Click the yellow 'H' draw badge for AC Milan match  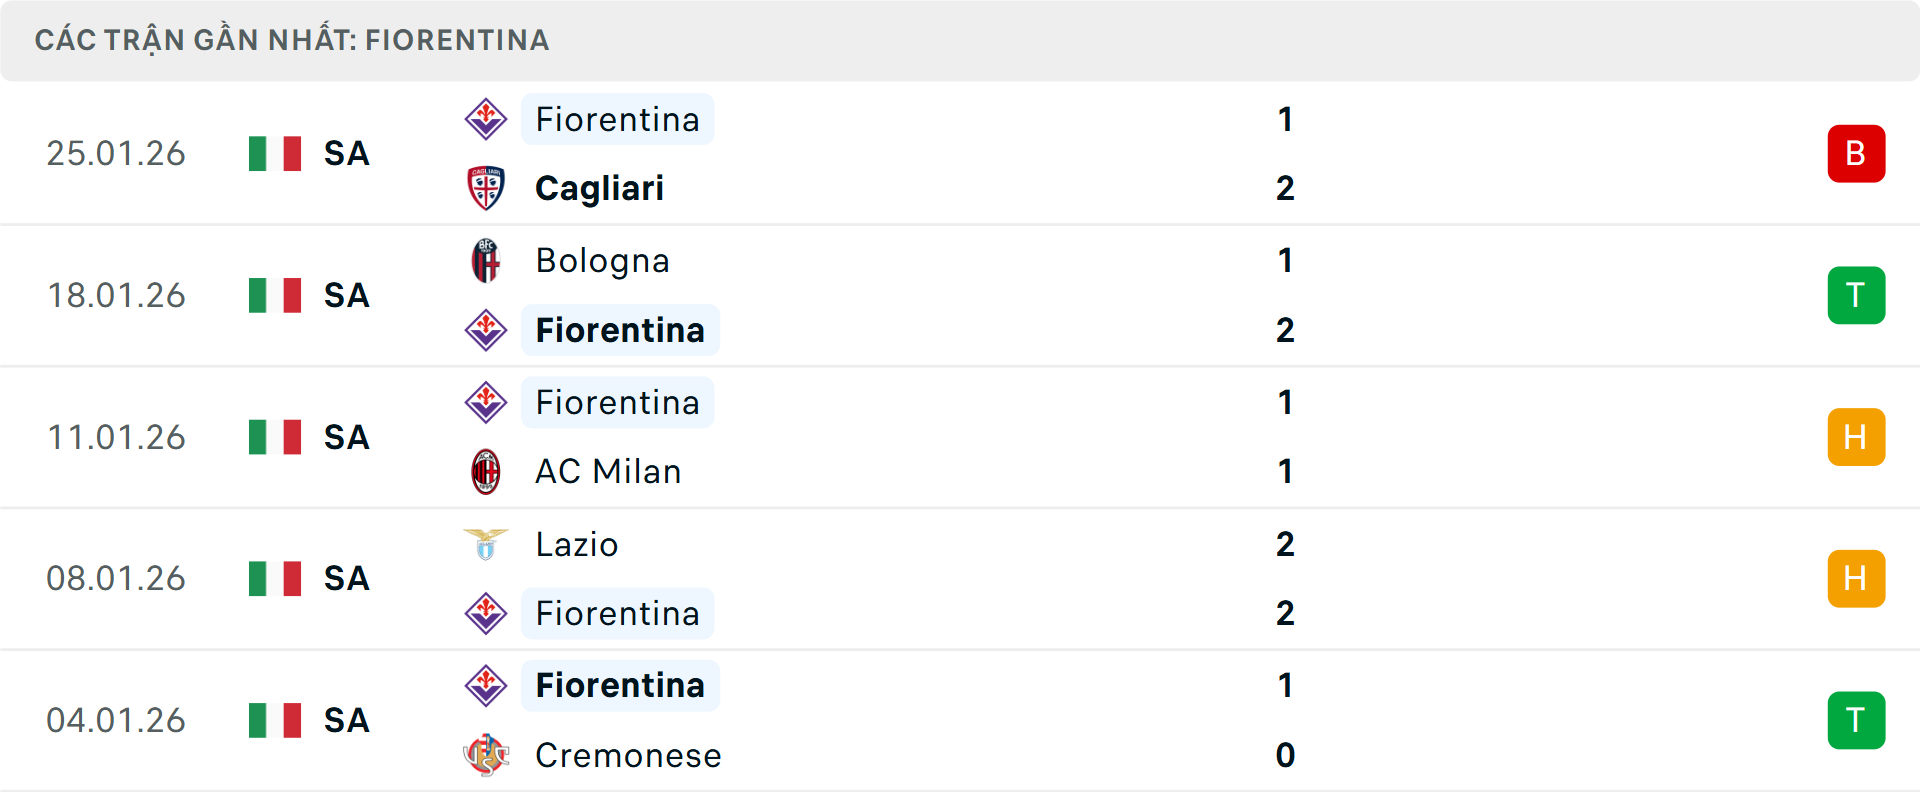[1857, 437]
